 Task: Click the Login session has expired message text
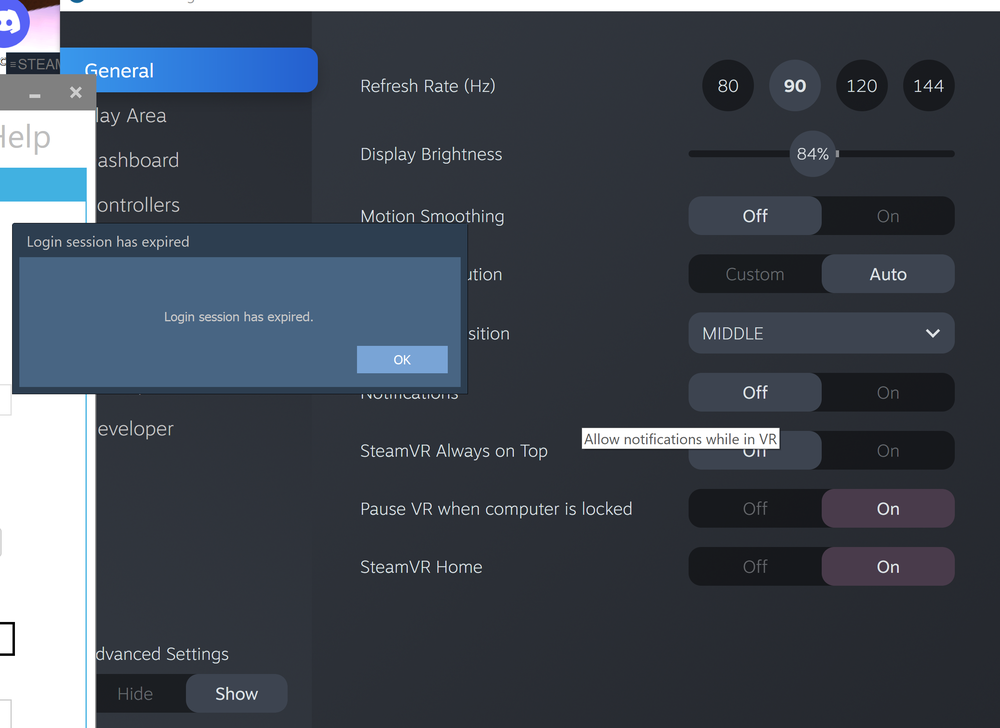pyautogui.click(x=239, y=317)
